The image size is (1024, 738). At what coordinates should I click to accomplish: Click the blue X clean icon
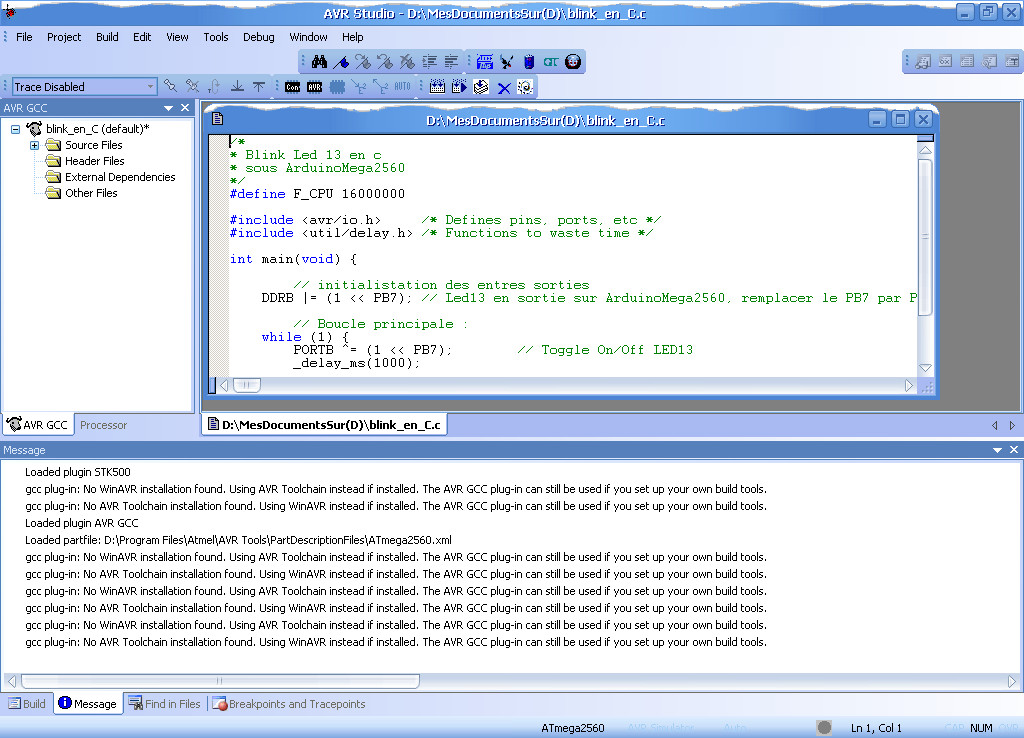click(503, 87)
